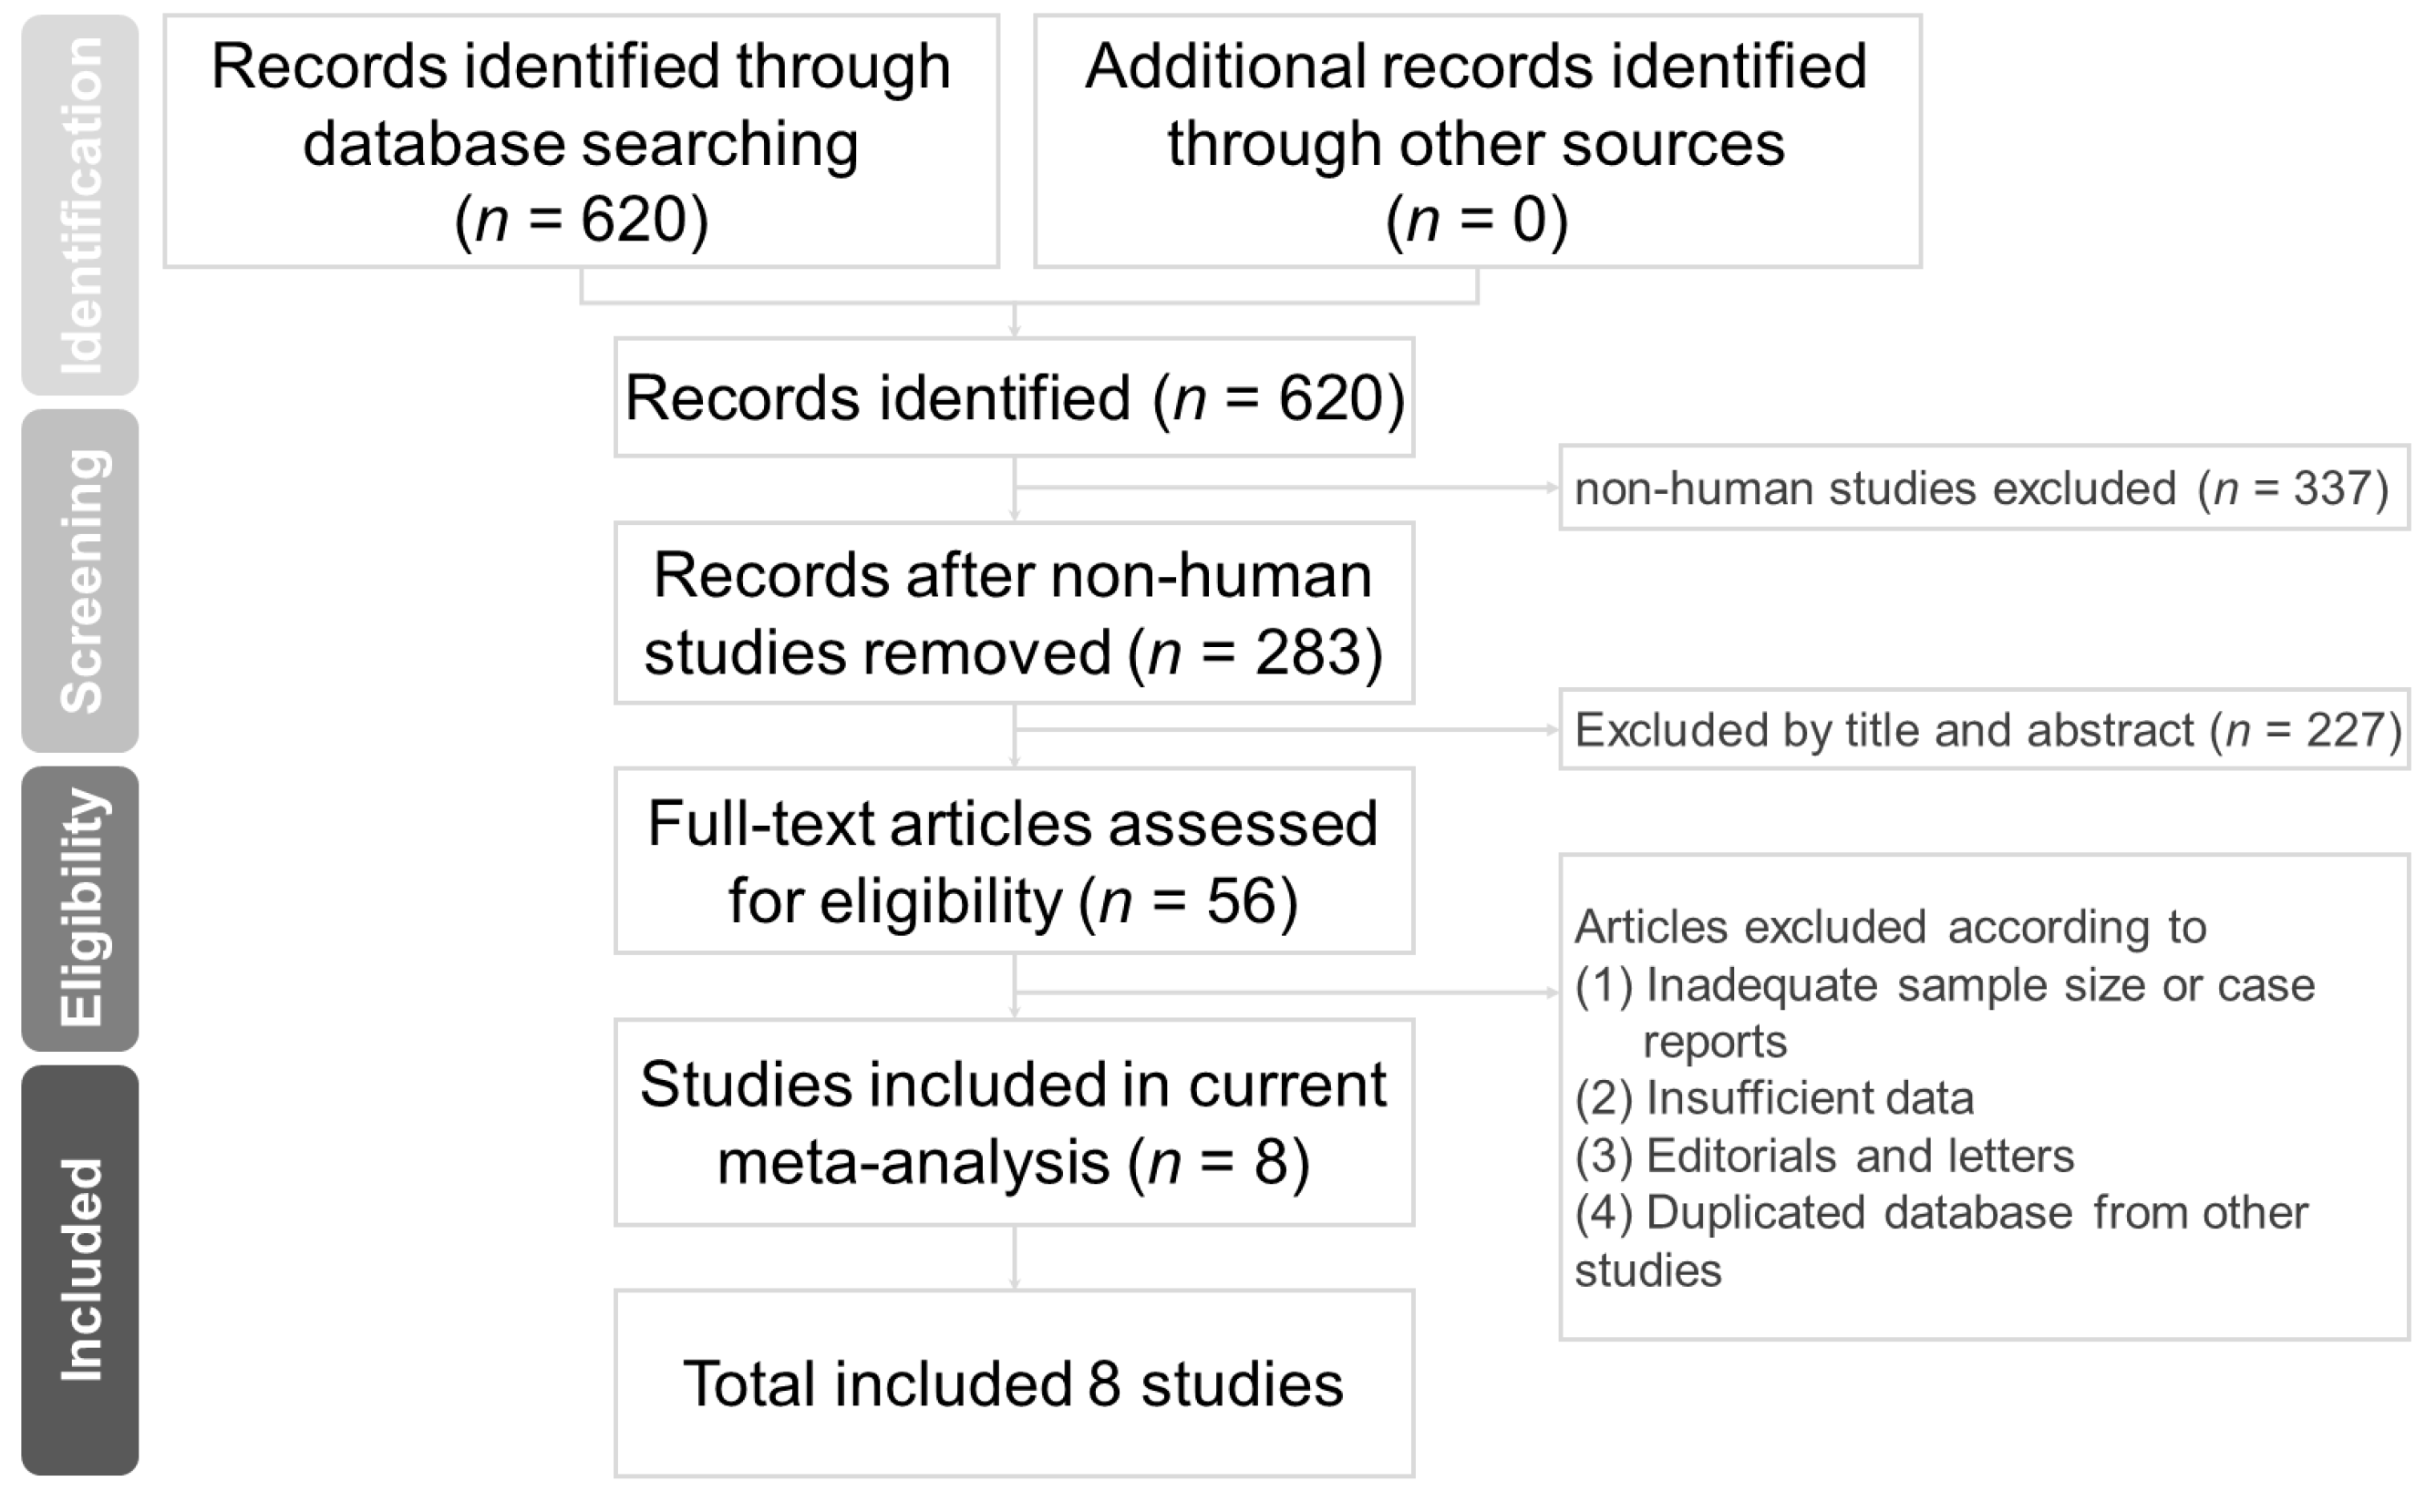Click the Additional records other sources box
Screen dimensions: 2436x1512
pyautogui.click(x=1477, y=141)
